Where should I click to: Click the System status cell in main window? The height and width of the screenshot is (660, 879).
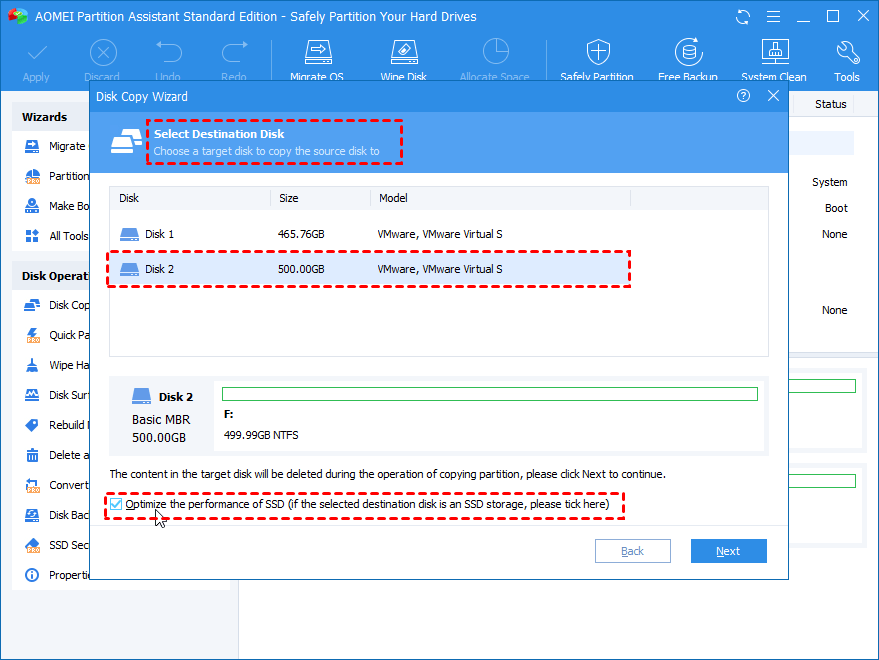click(x=830, y=182)
